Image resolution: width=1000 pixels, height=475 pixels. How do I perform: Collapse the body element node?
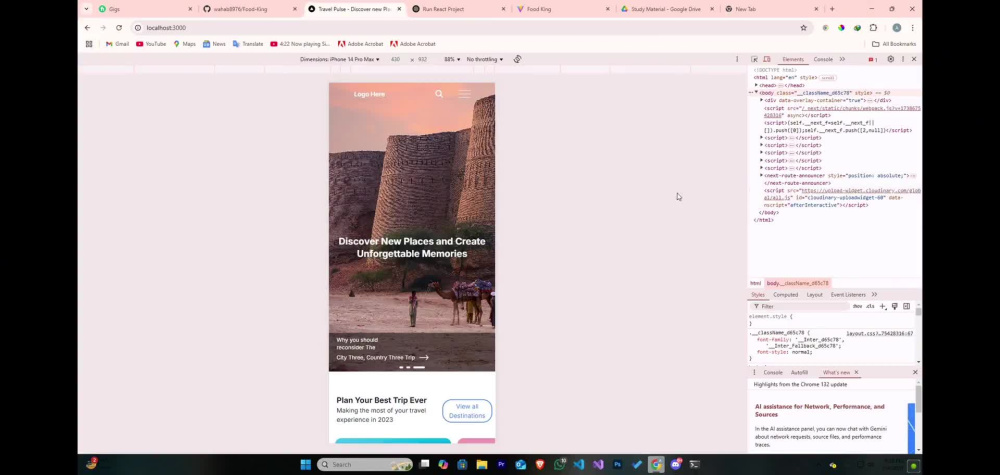(756, 93)
